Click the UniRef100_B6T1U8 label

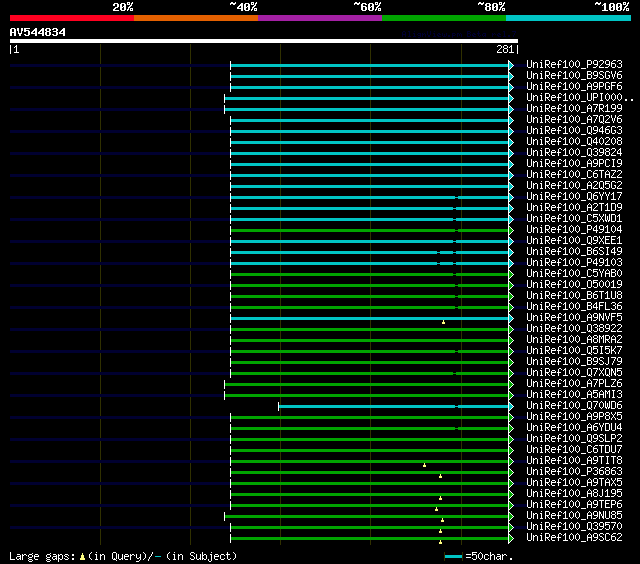(x=574, y=296)
